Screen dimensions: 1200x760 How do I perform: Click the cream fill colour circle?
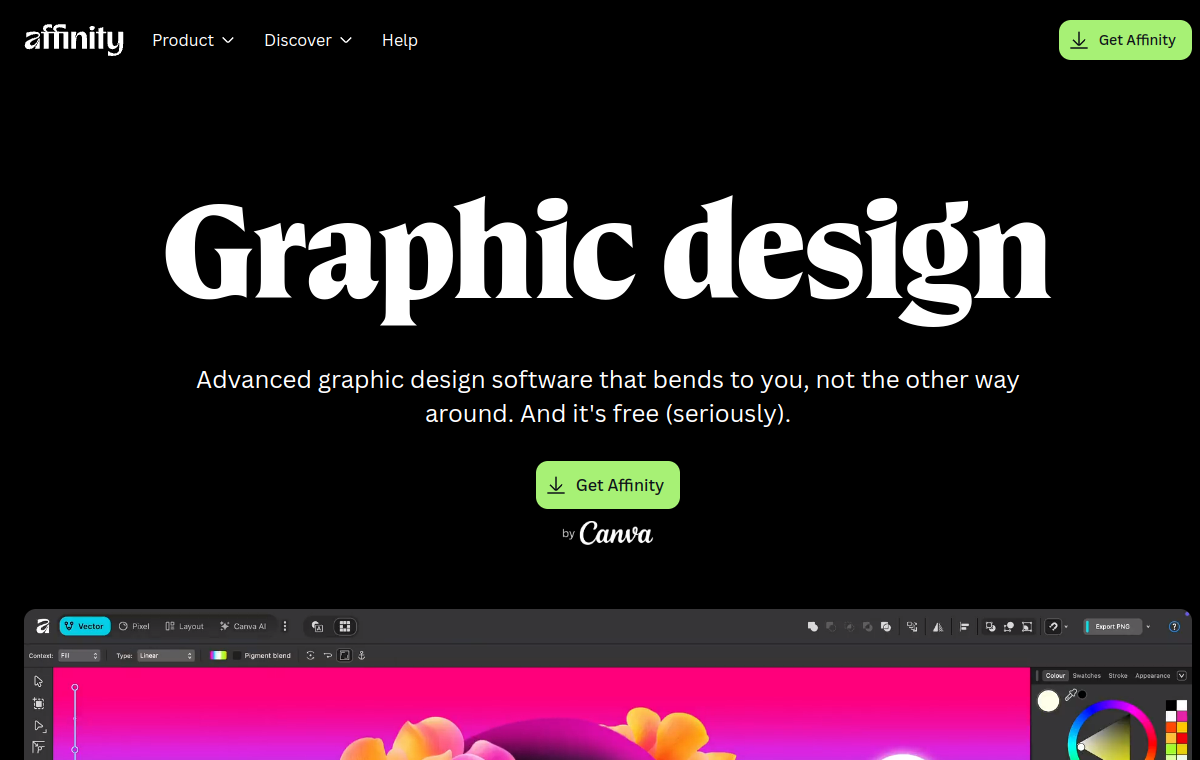(x=1048, y=701)
